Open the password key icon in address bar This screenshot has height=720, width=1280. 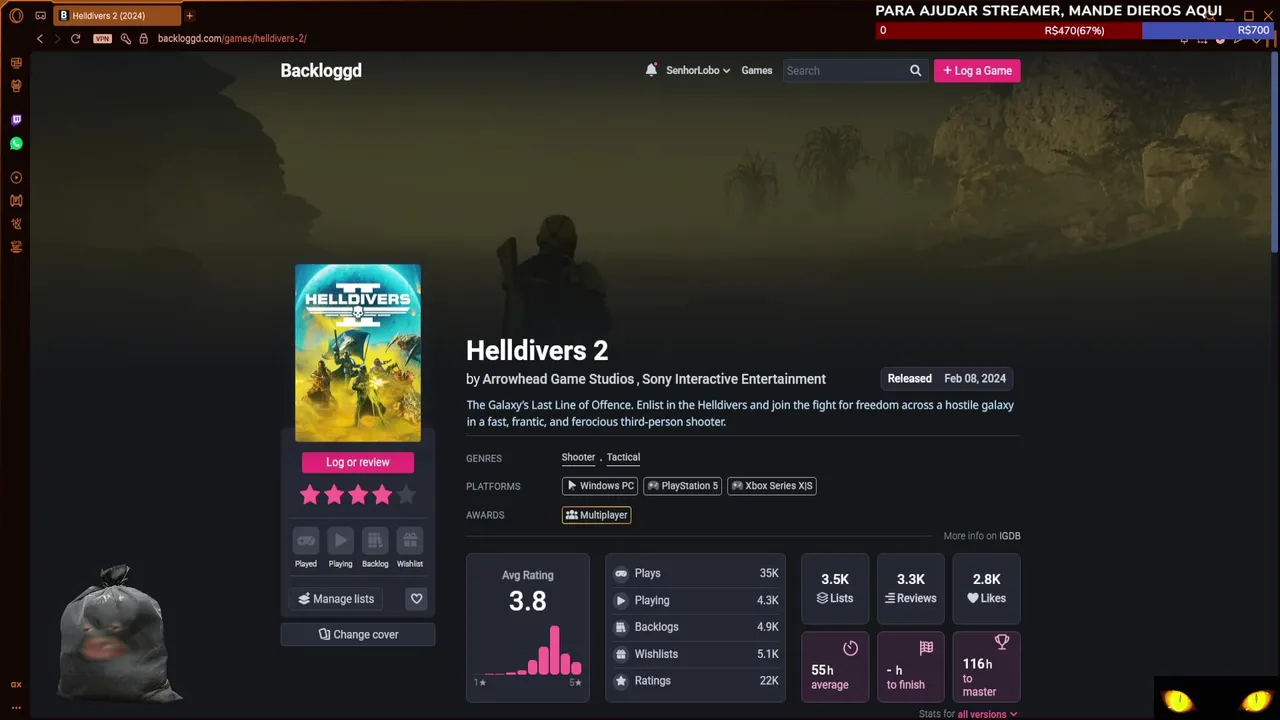125,39
